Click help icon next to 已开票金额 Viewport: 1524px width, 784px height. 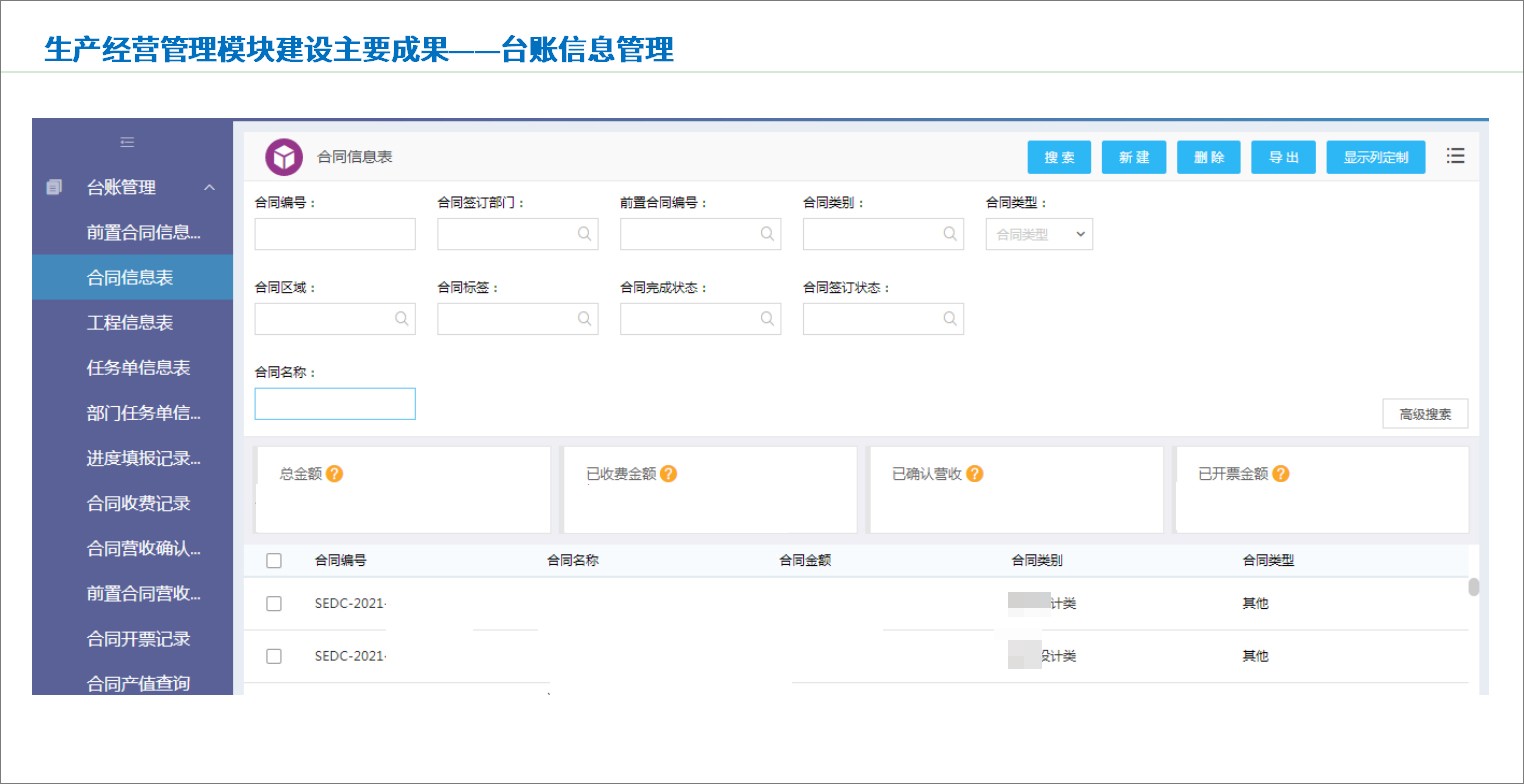[1281, 474]
